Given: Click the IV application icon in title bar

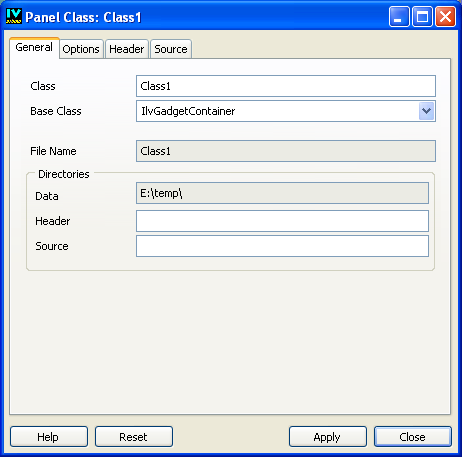Looking at the screenshot, I should [14, 16].
